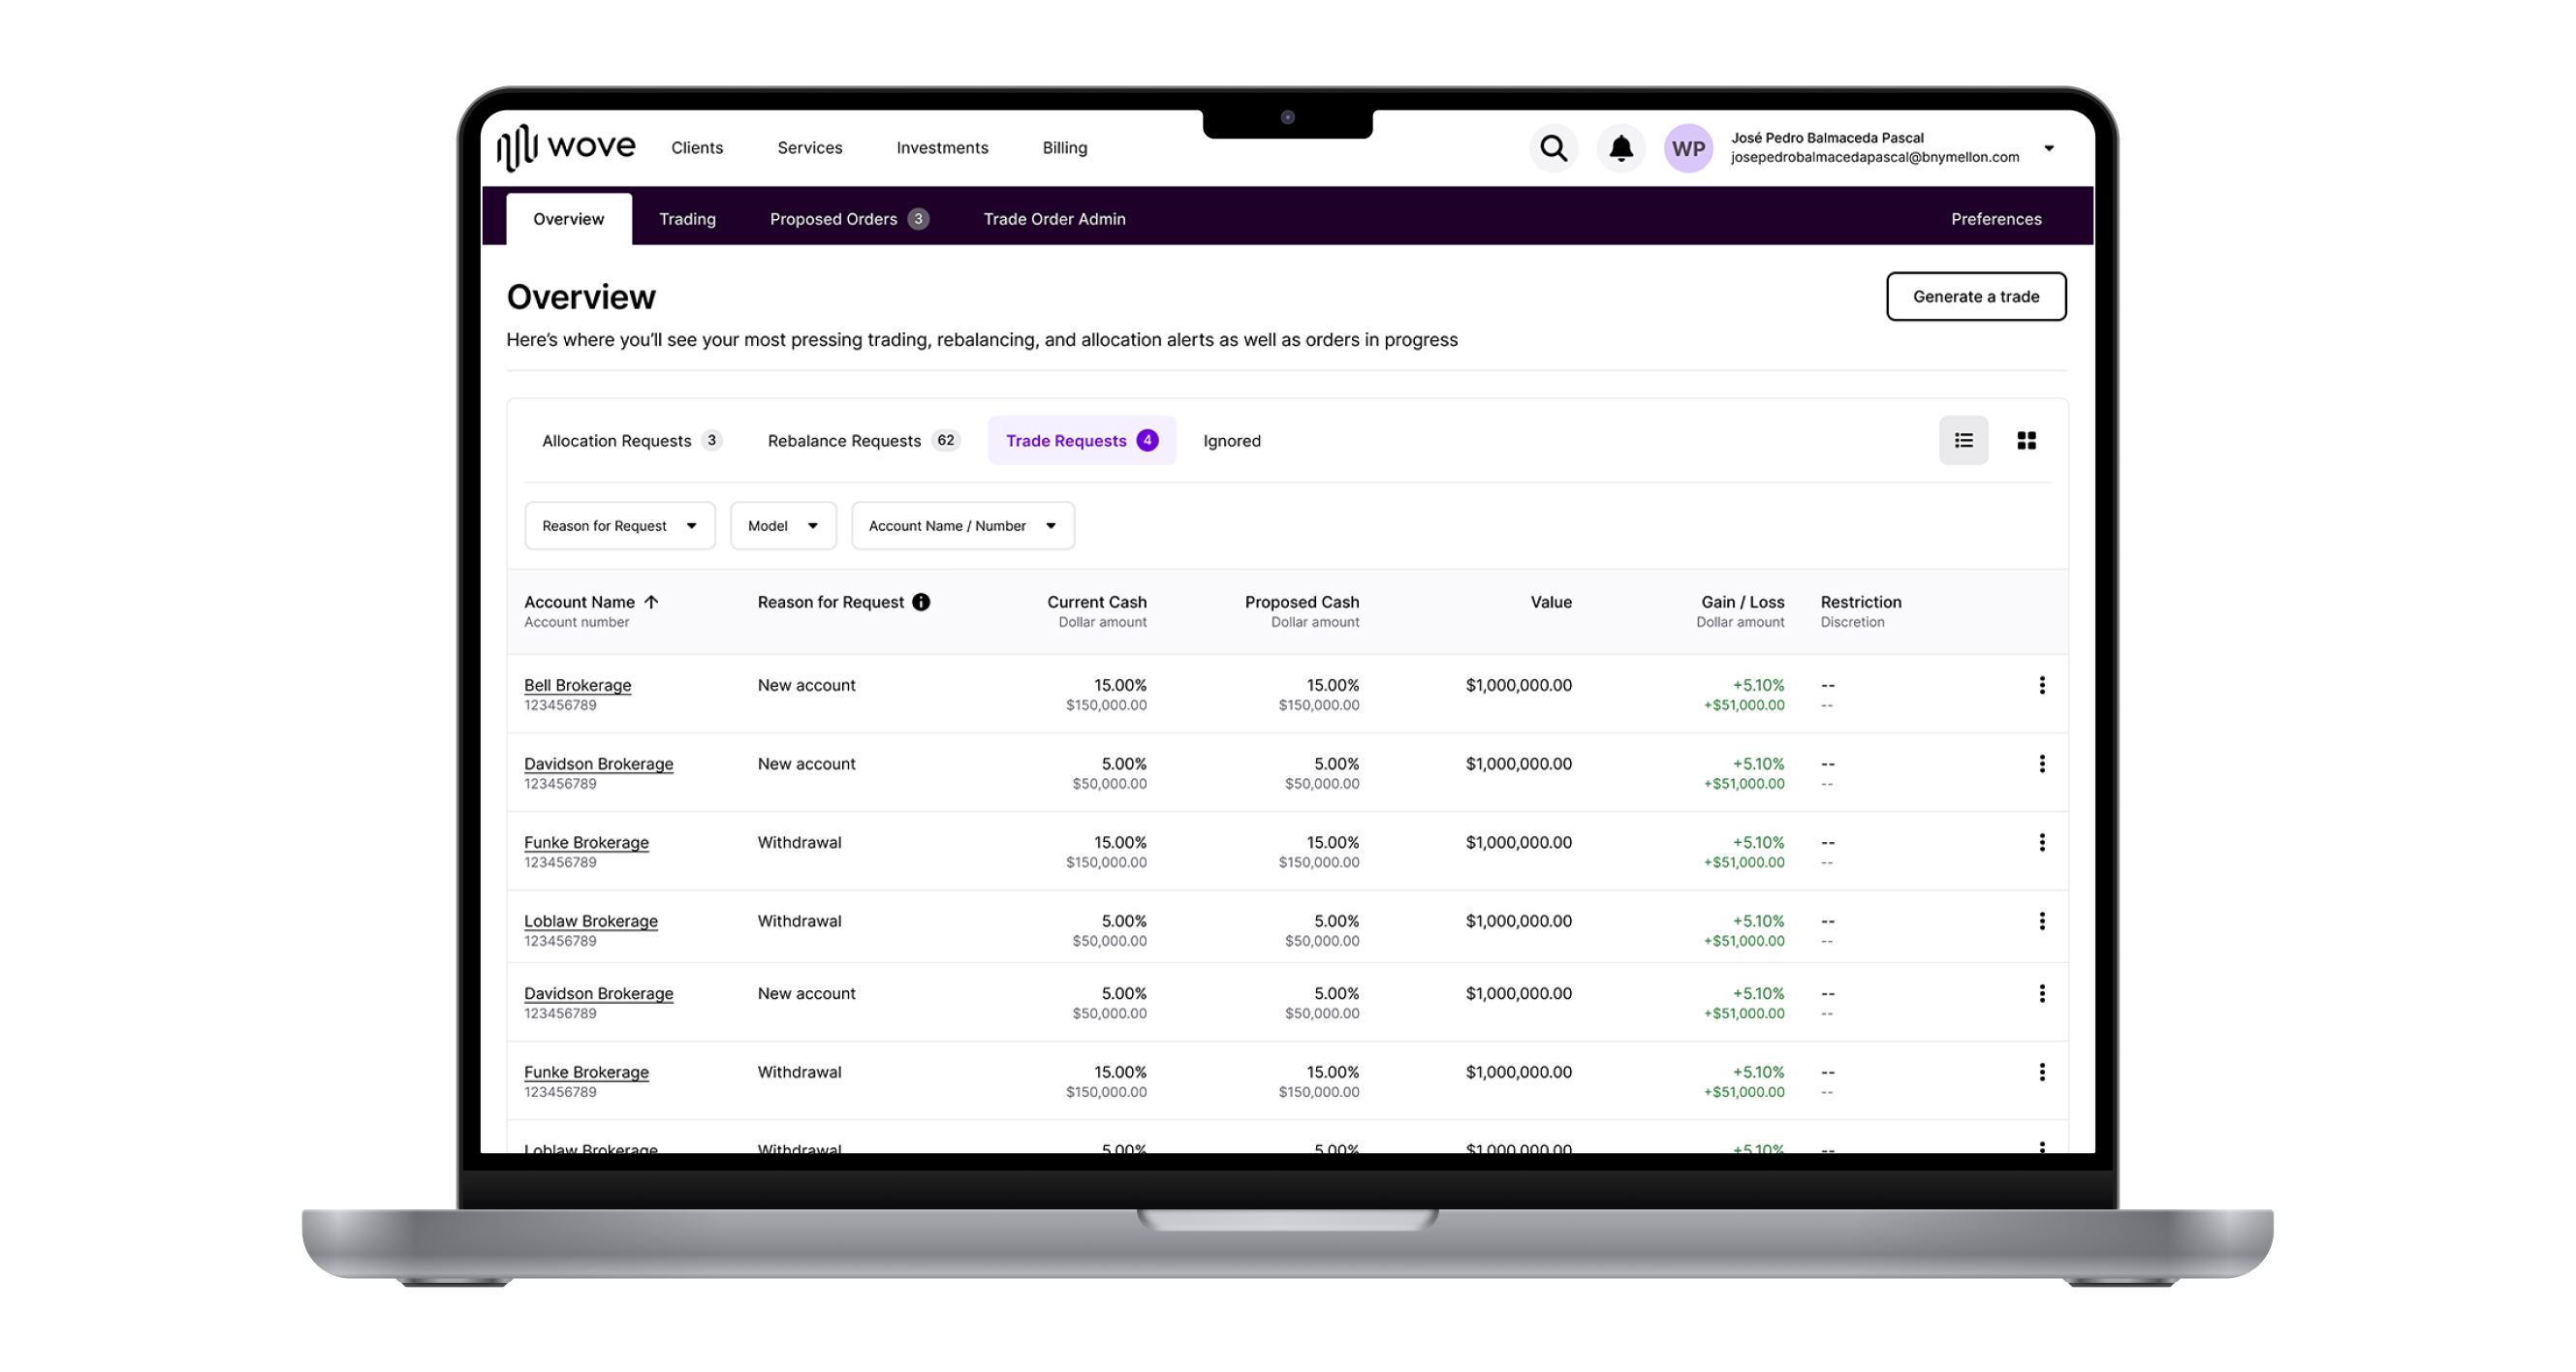Image resolution: width=2576 pixels, height=1372 pixels.
Task: Click the Gain / Loss column header
Action: 1743,602
